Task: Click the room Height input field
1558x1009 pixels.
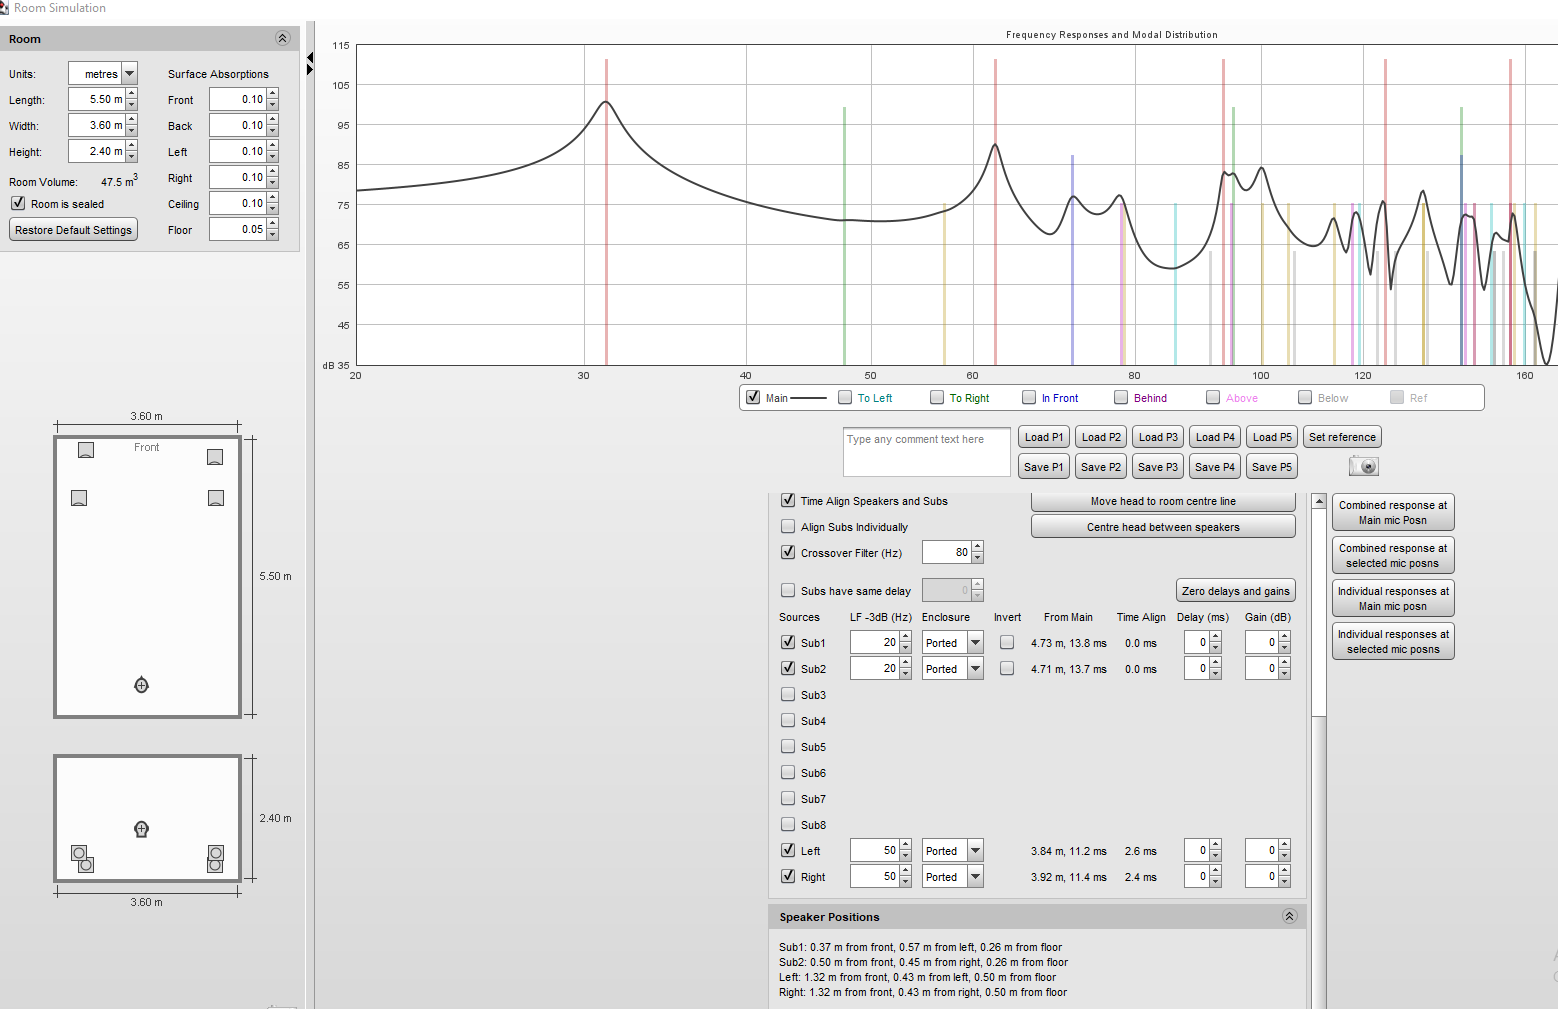Action: tap(96, 151)
